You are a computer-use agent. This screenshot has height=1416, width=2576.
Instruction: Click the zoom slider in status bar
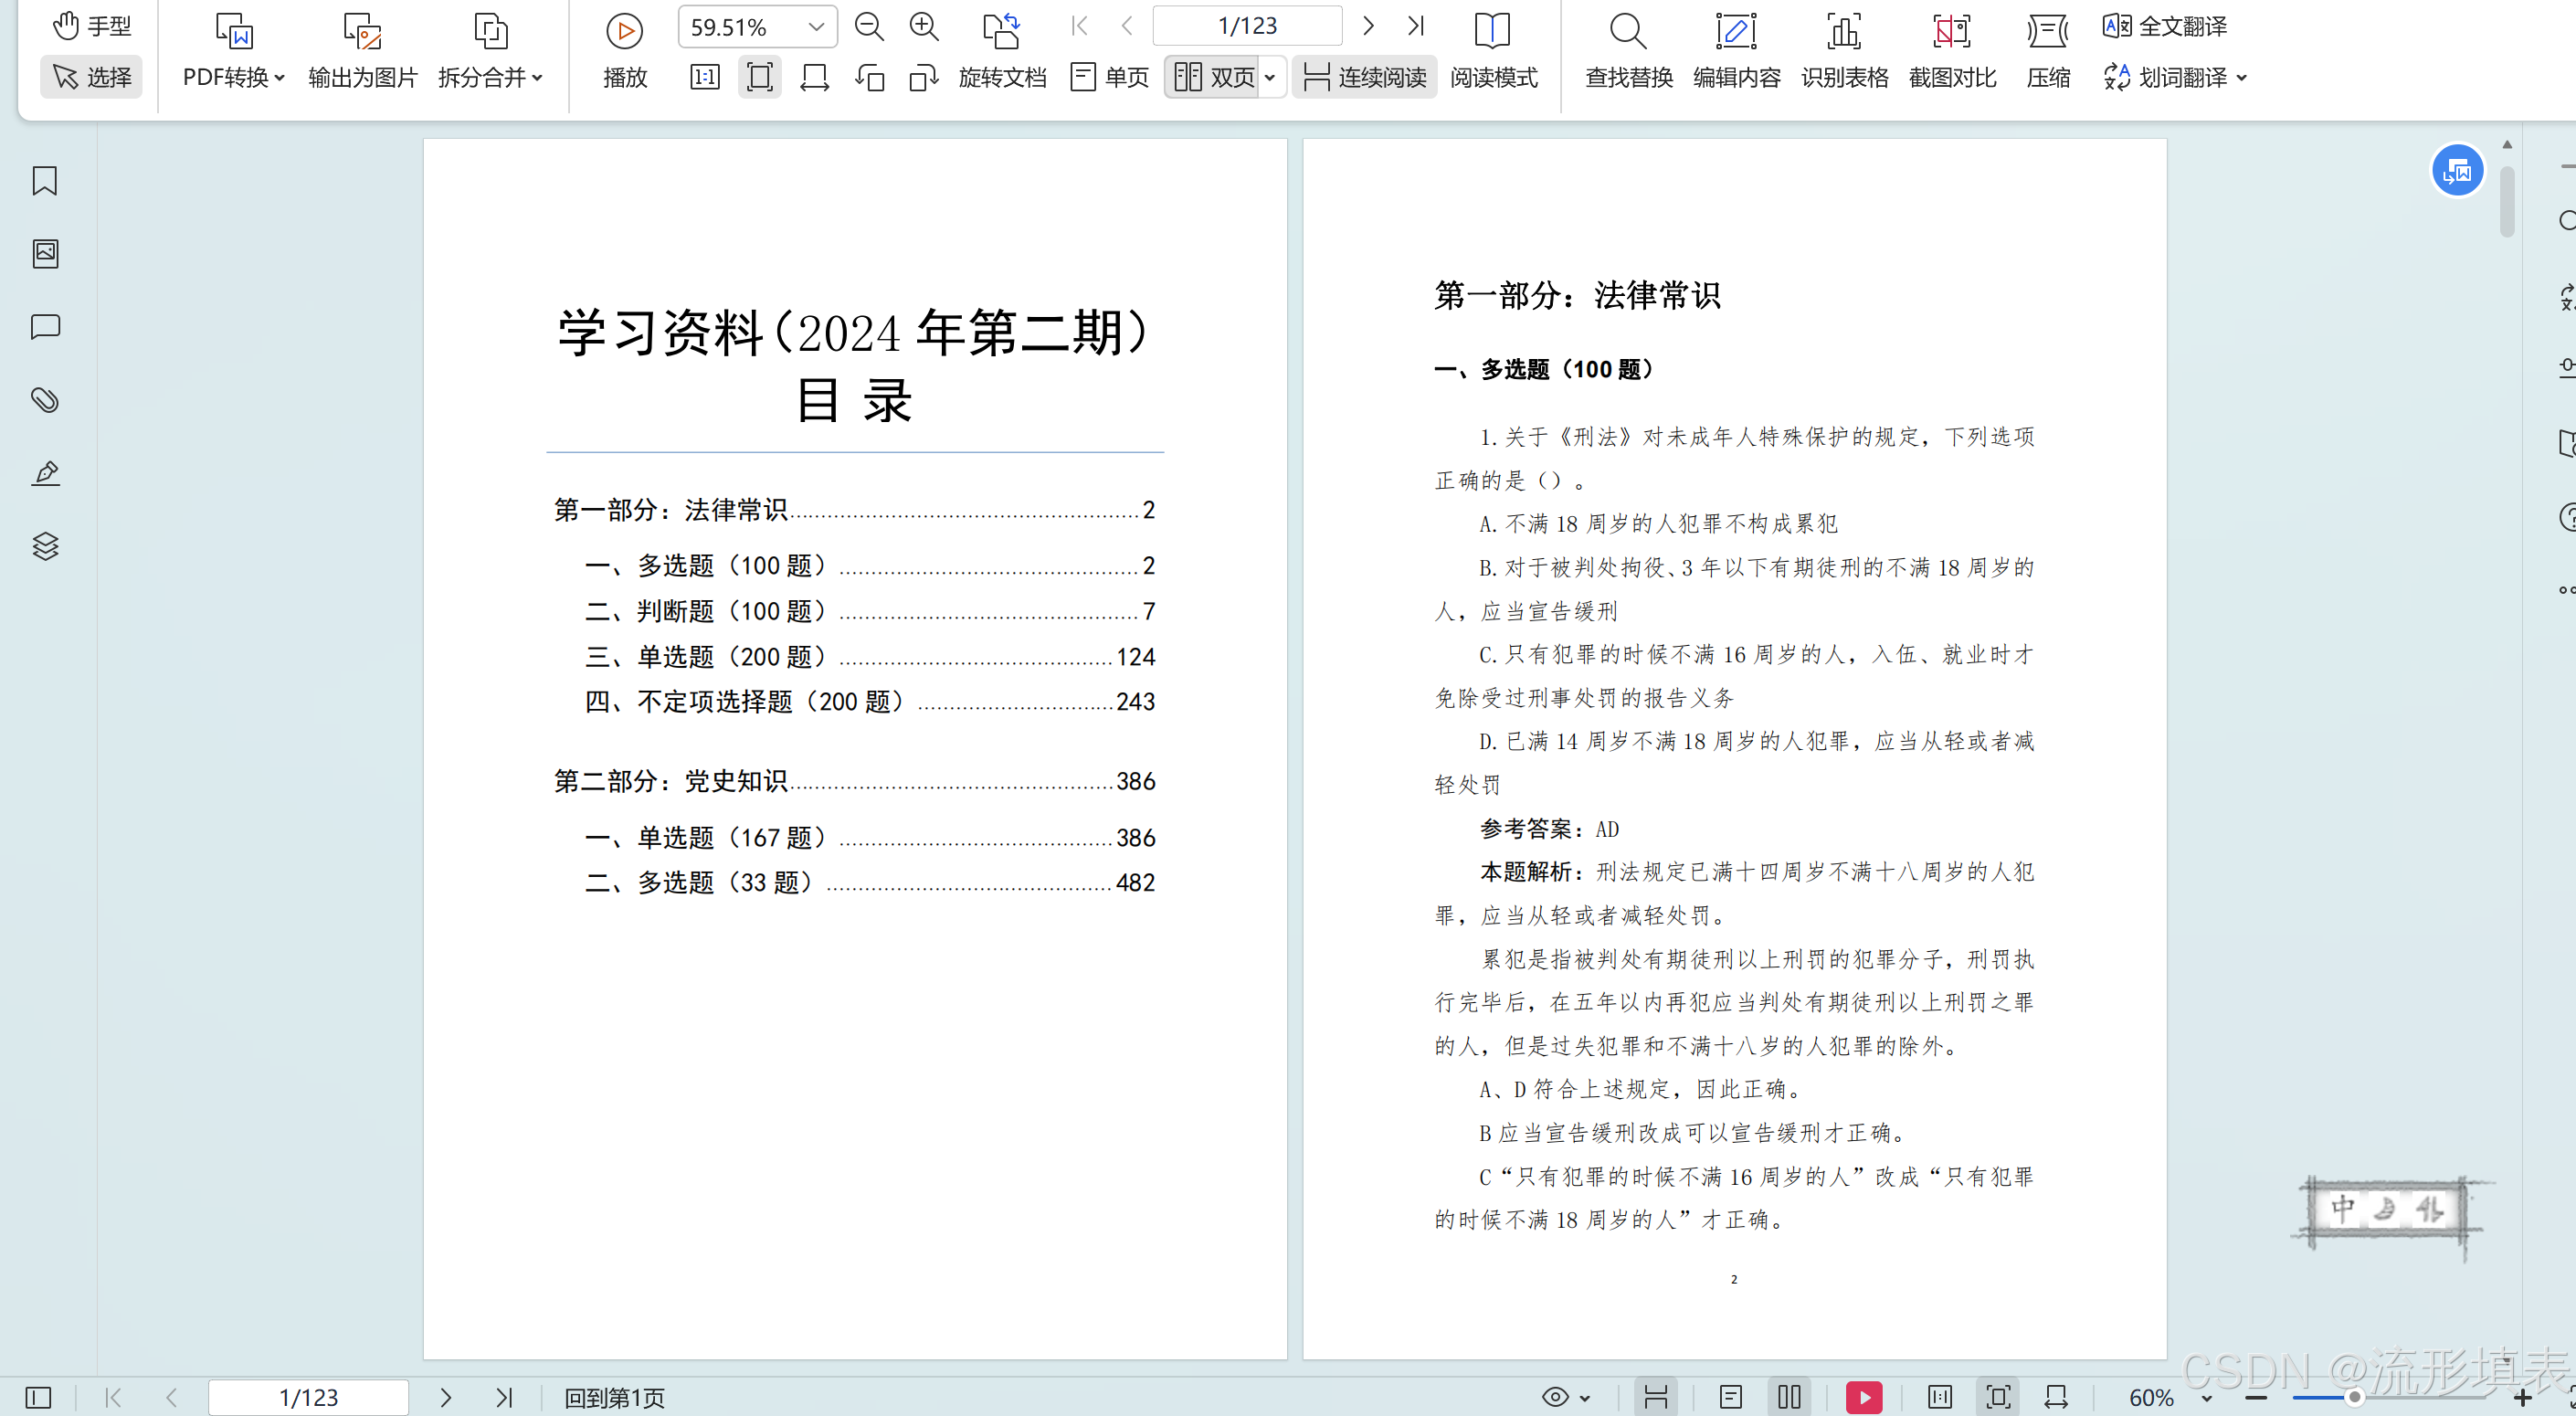click(2353, 1397)
